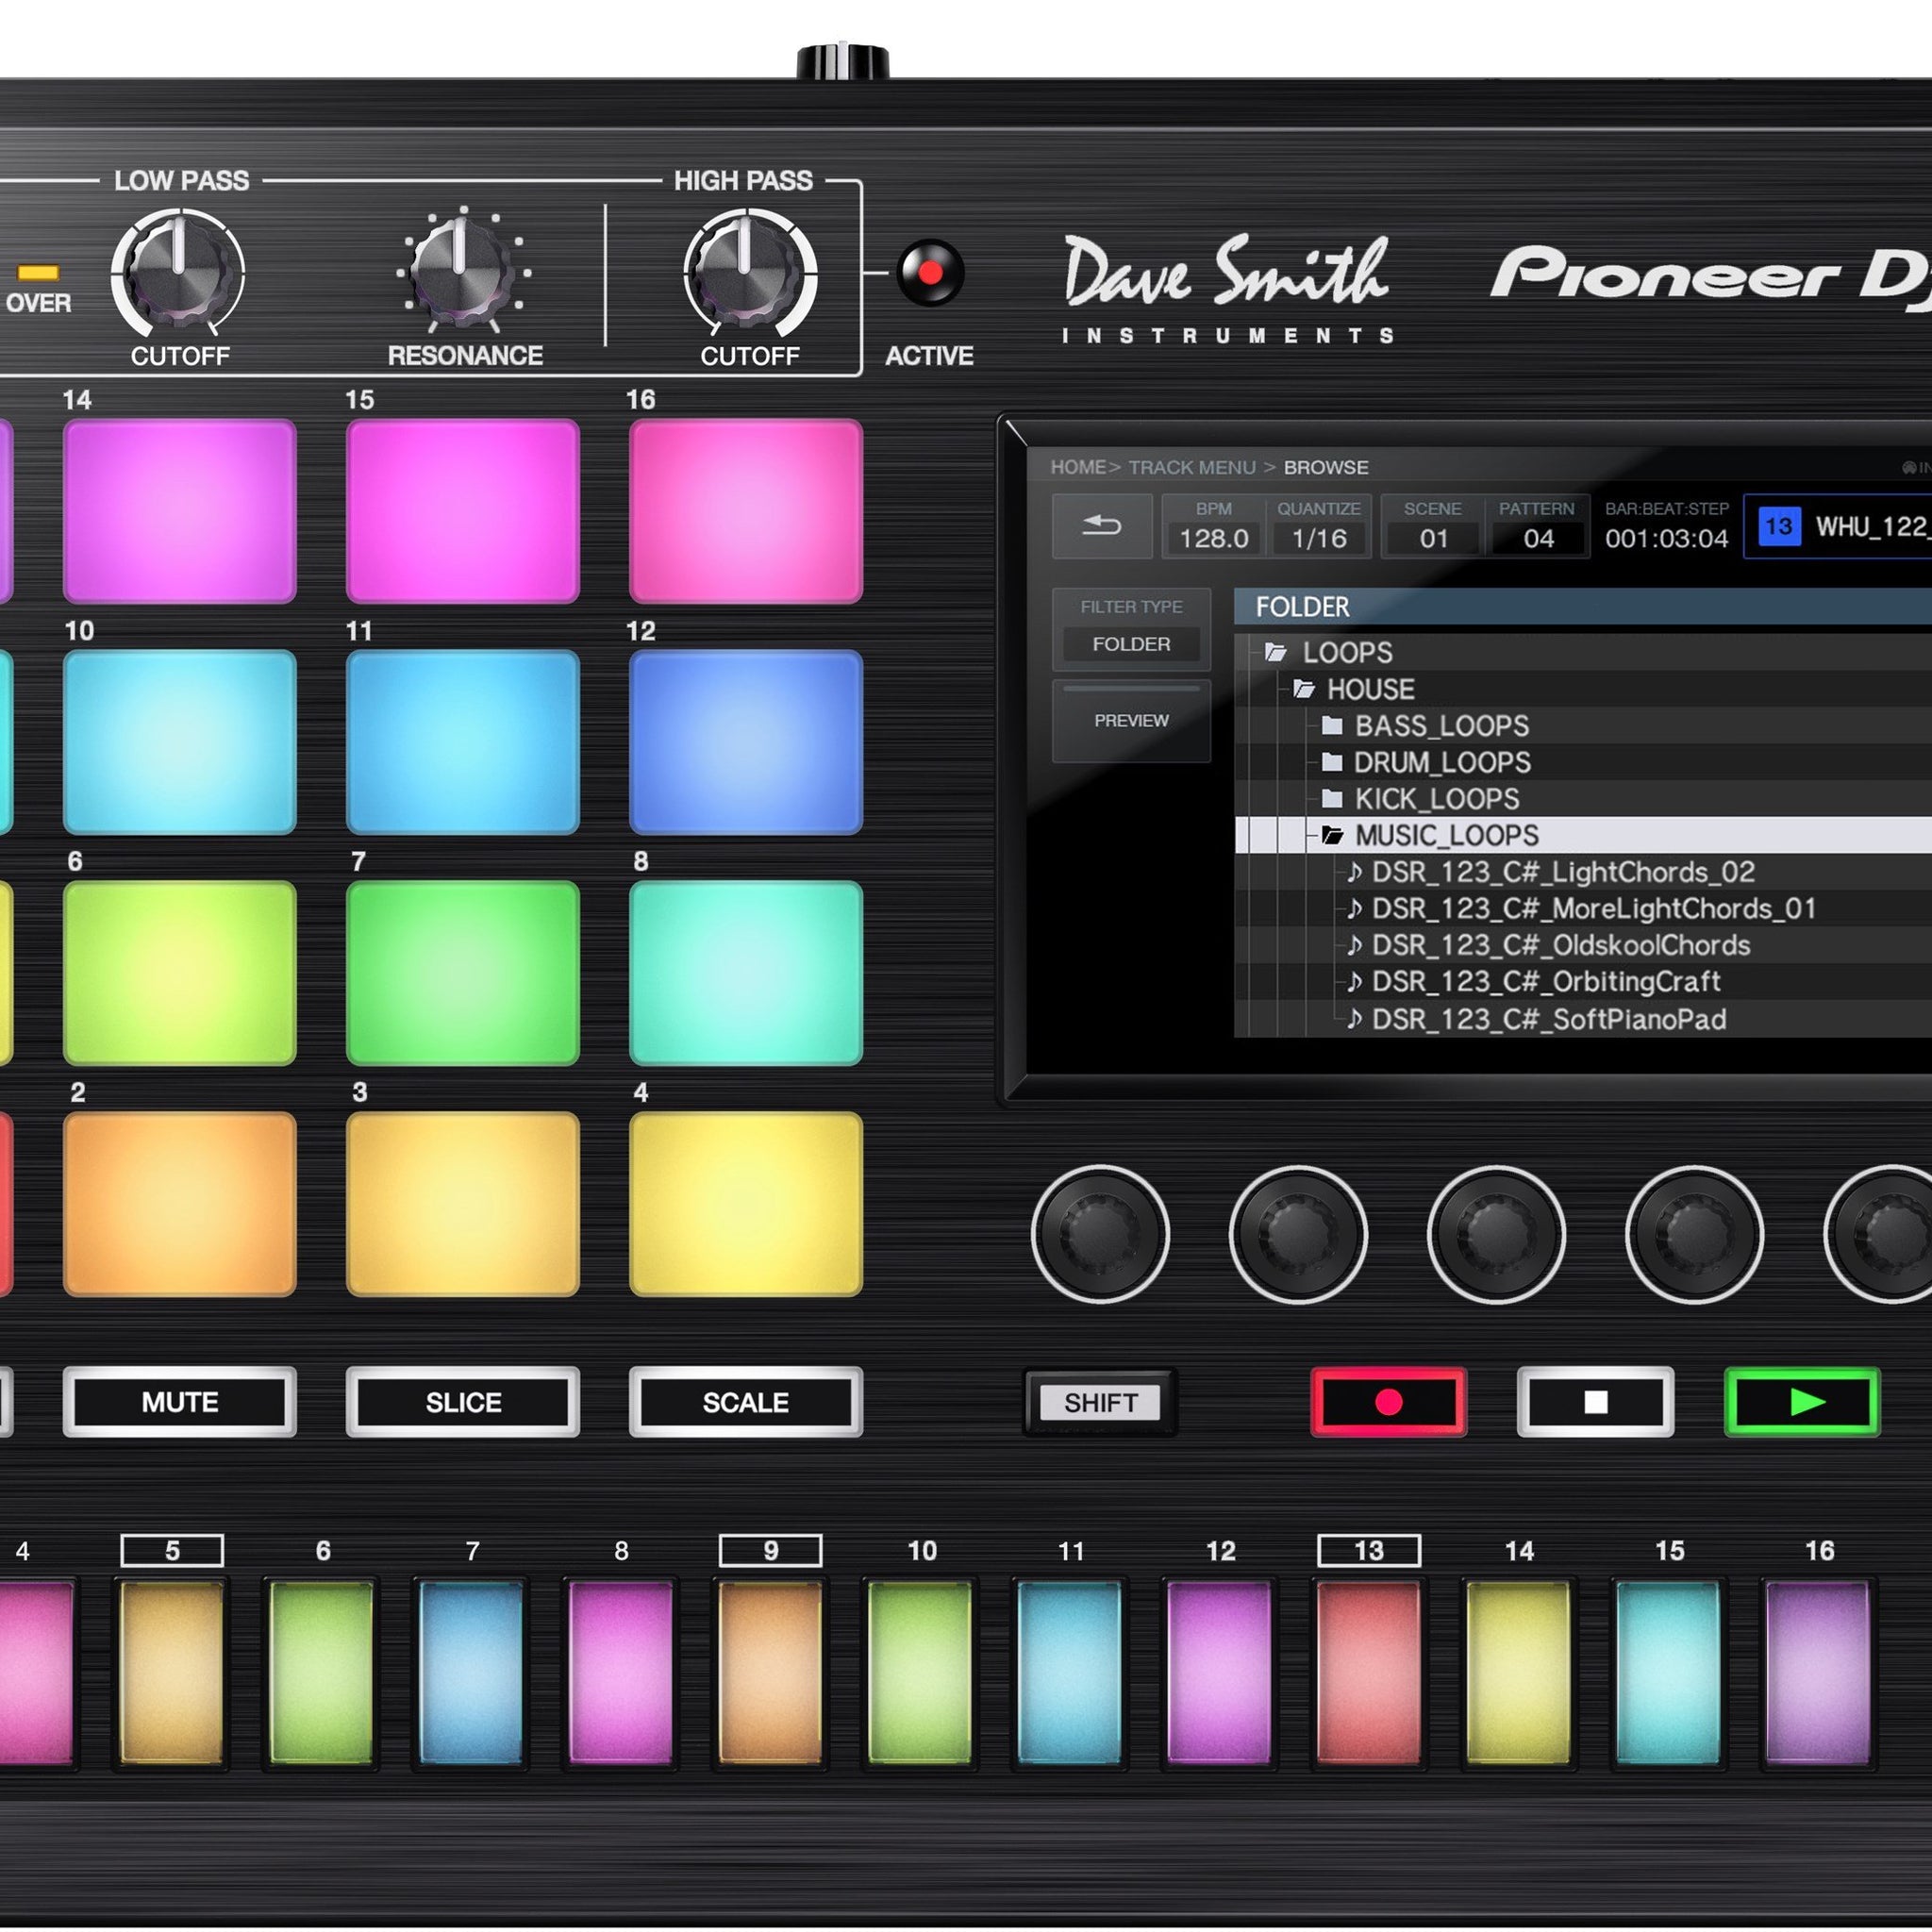Hit yellow performance pad 4
The image size is (1932, 1932).
(746, 1204)
